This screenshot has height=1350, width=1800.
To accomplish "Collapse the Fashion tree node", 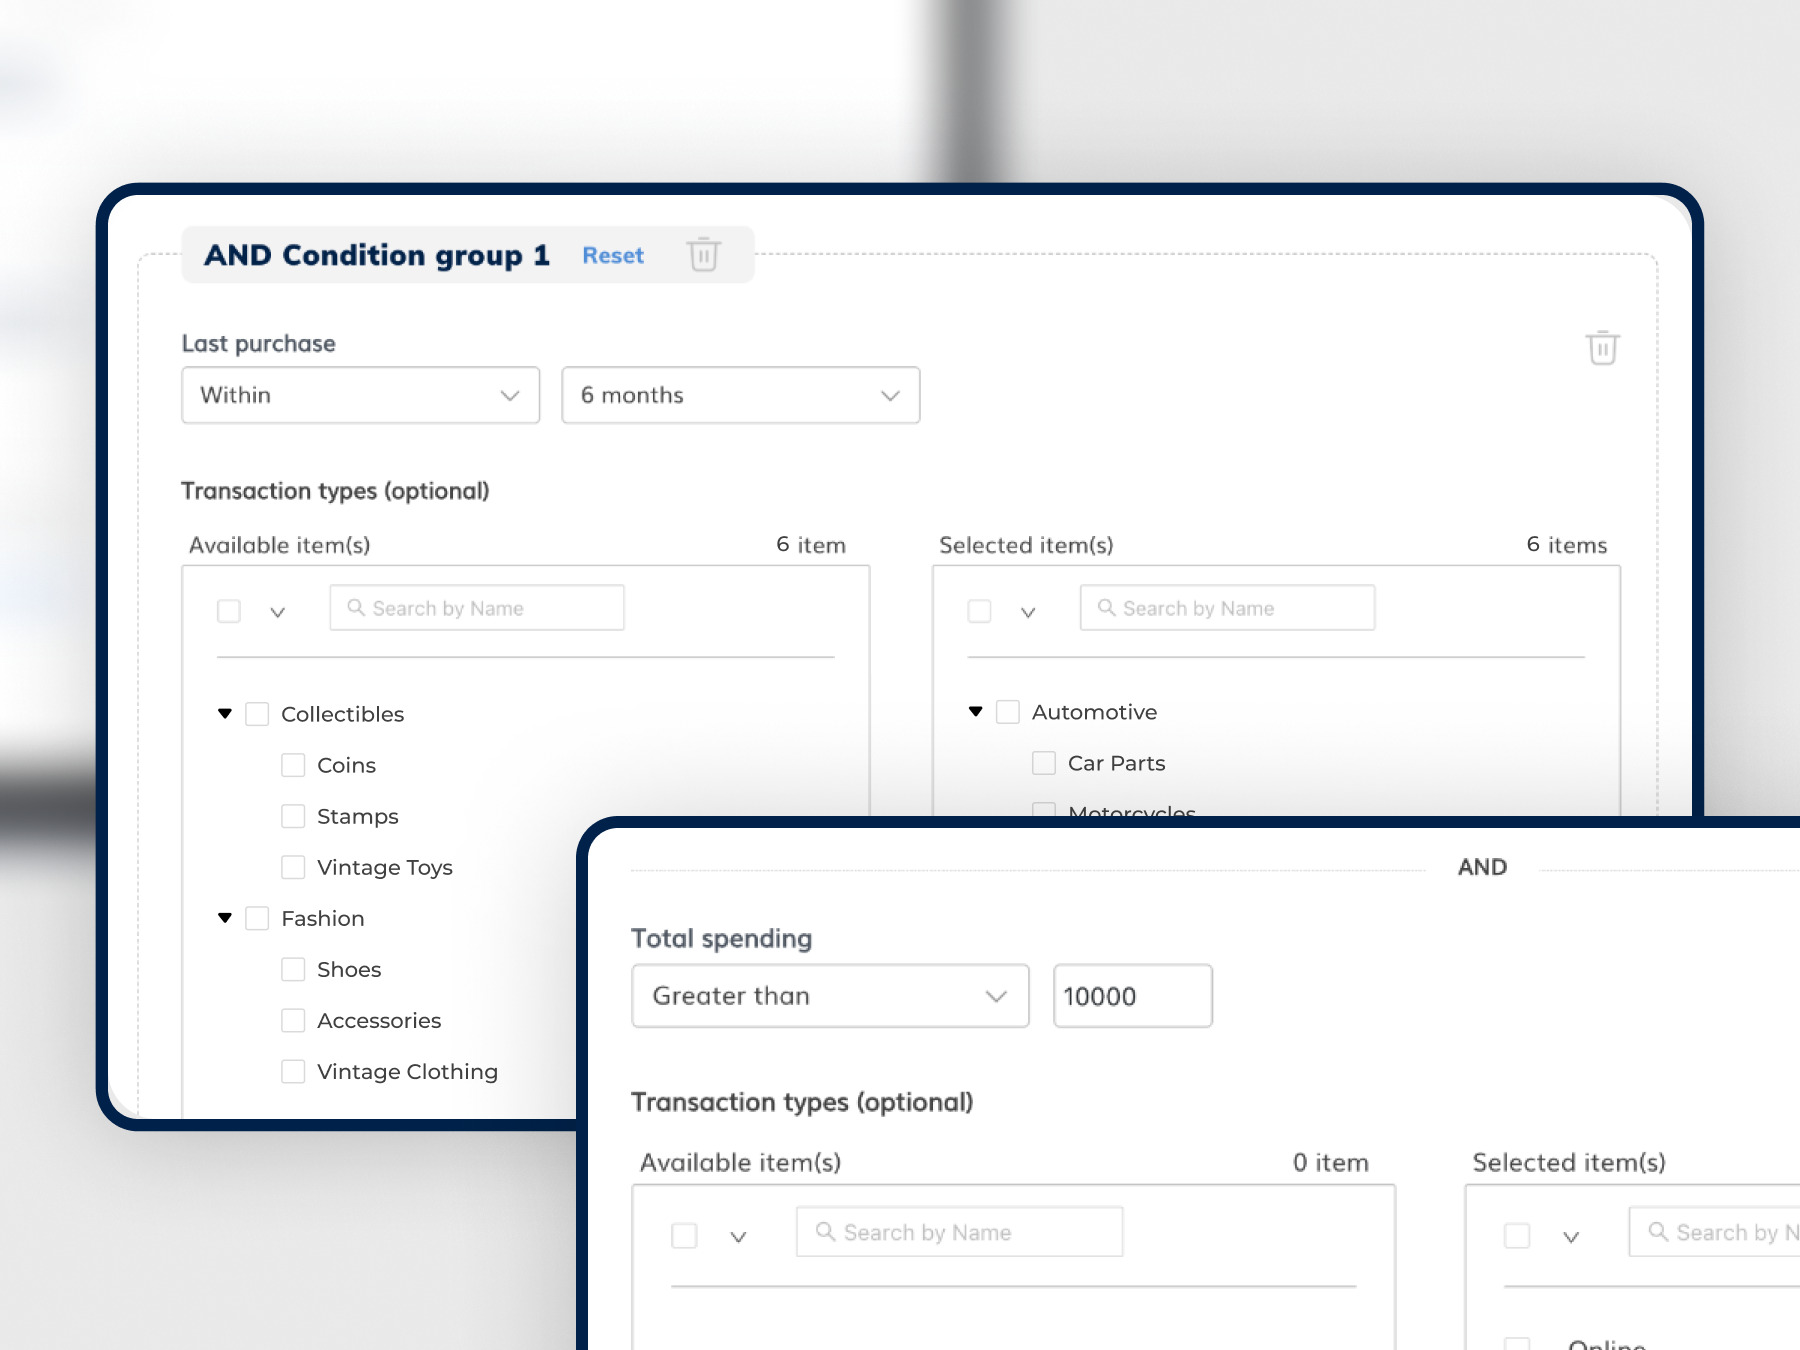I will click(225, 918).
